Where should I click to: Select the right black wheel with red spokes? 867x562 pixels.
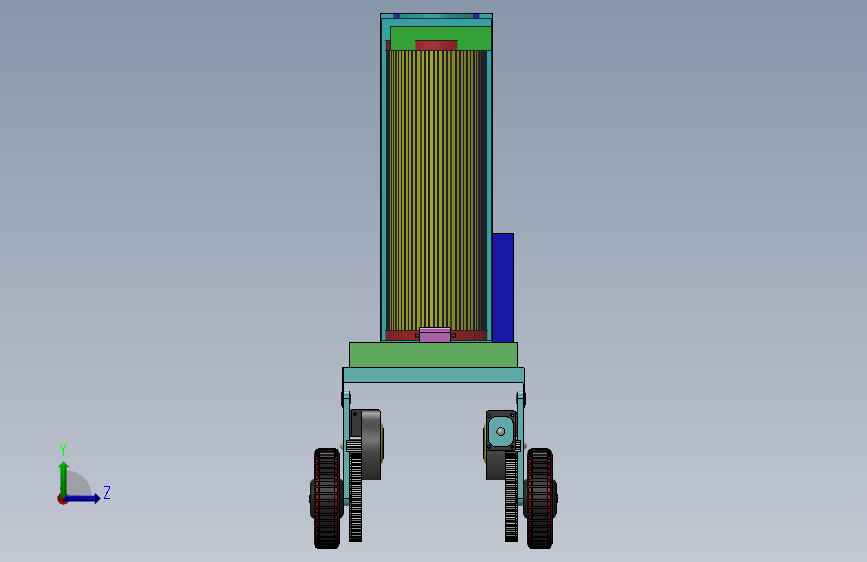coord(540,498)
